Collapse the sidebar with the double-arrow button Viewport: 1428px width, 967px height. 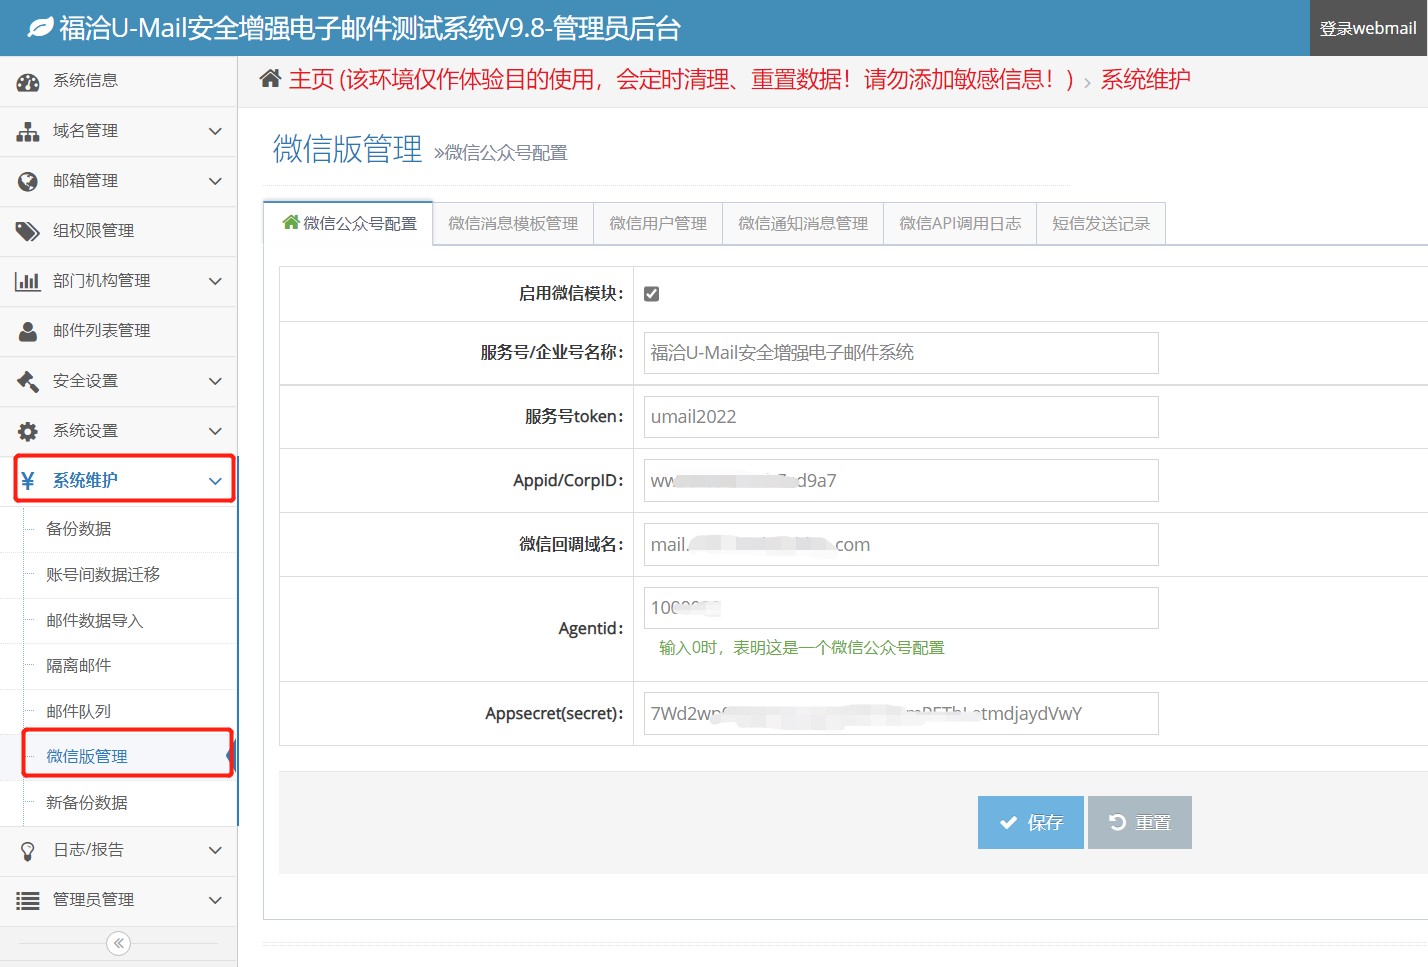[x=118, y=943]
